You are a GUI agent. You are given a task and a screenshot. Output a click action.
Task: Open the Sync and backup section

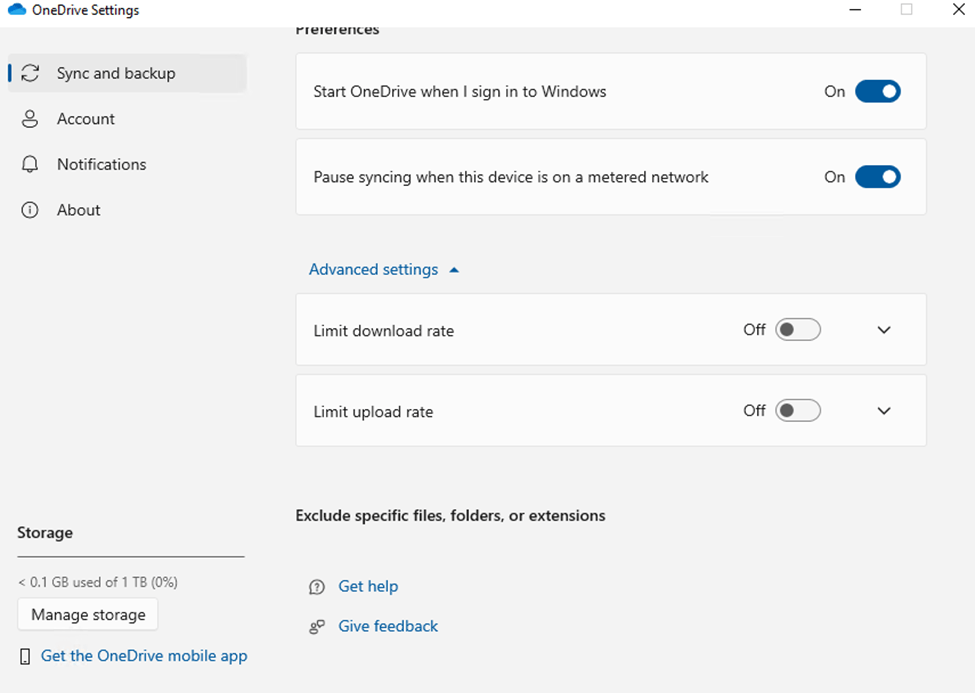tap(127, 73)
